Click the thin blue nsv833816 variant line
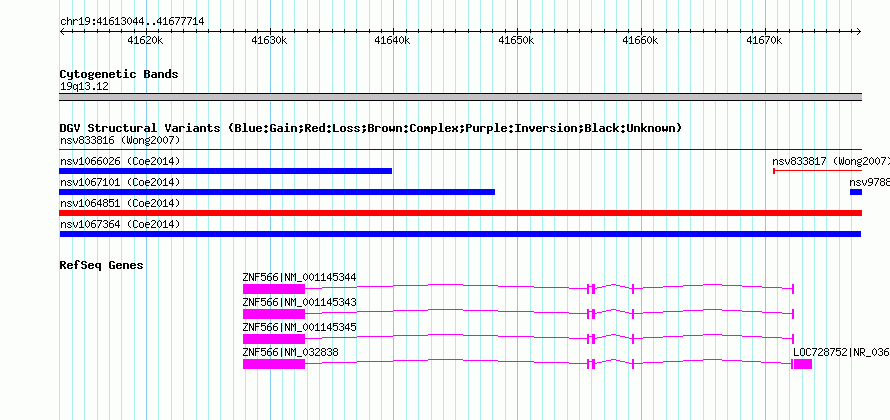Image resolution: width=890 pixels, height=420 pixels. (x=460, y=150)
